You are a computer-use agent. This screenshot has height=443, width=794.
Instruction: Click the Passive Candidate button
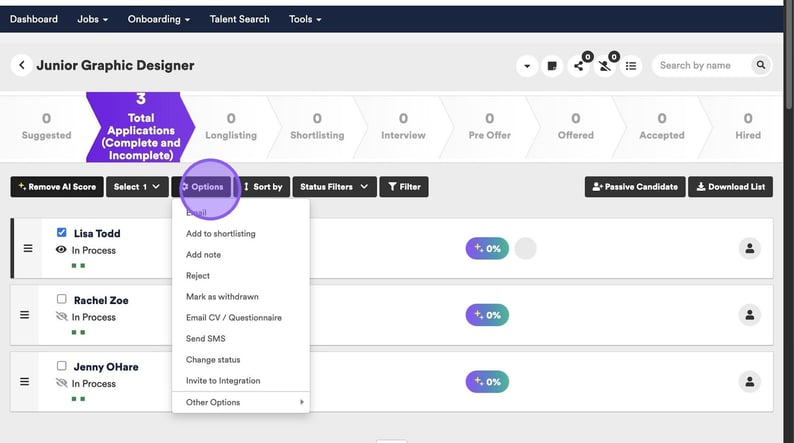click(x=634, y=187)
